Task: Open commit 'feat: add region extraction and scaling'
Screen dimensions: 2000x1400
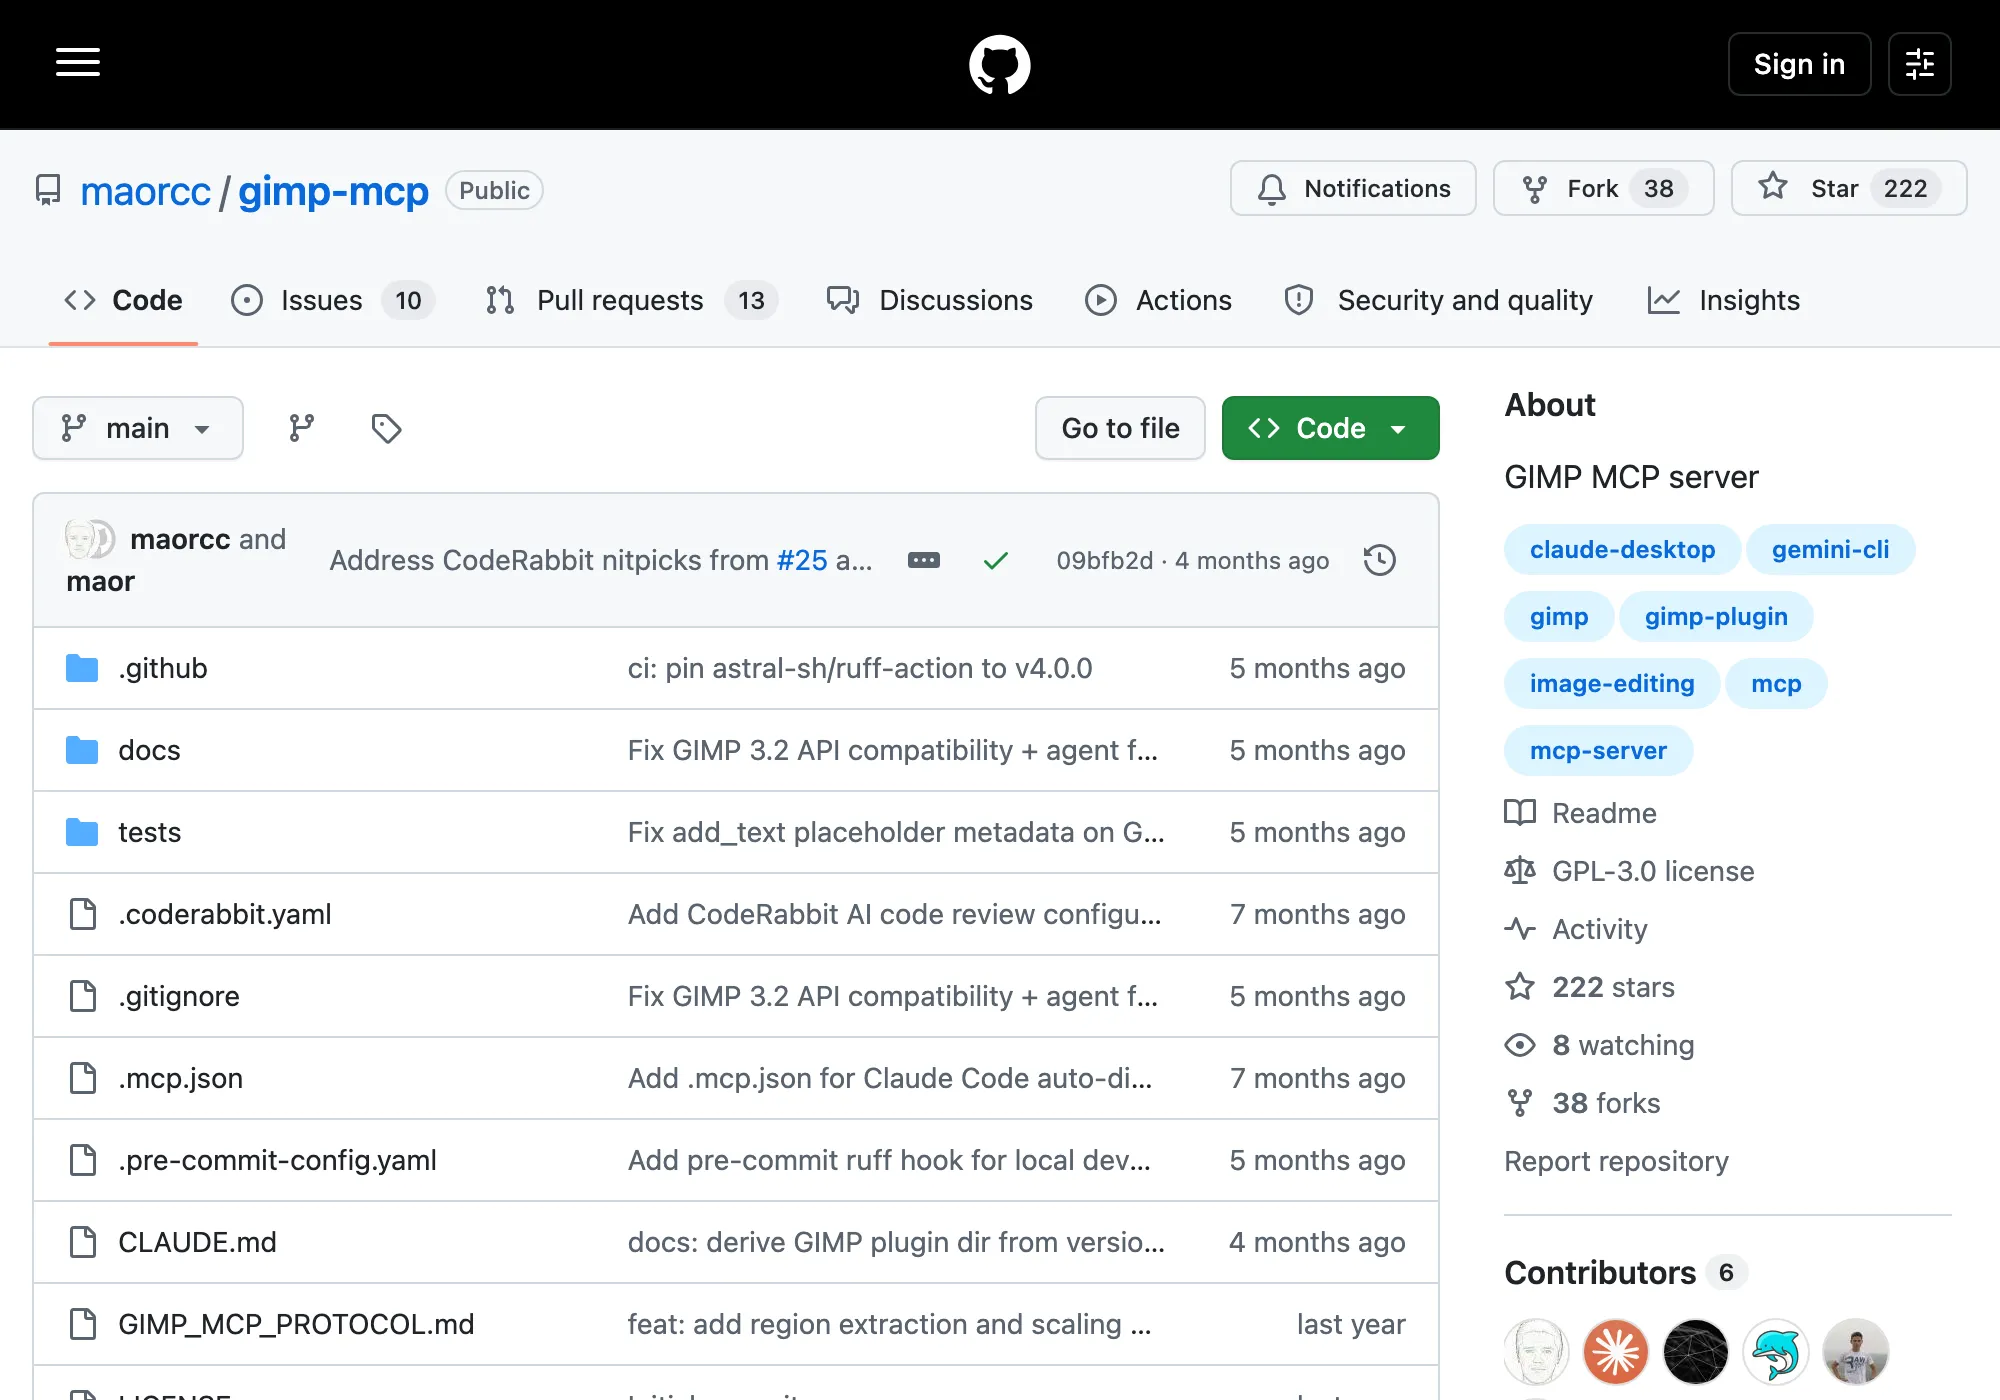Action: (x=889, y=1324)
